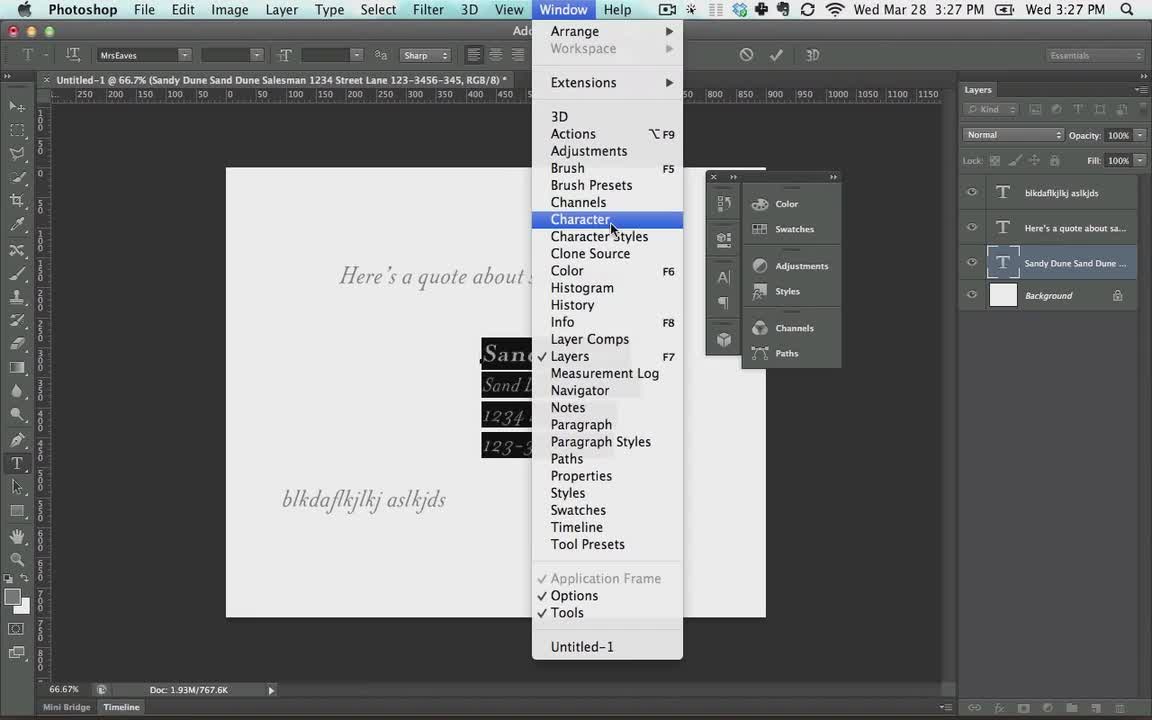This screenshot has height=720, width=1152.
Task: Open the History panel icon in dock
Action: click(724, 203)
